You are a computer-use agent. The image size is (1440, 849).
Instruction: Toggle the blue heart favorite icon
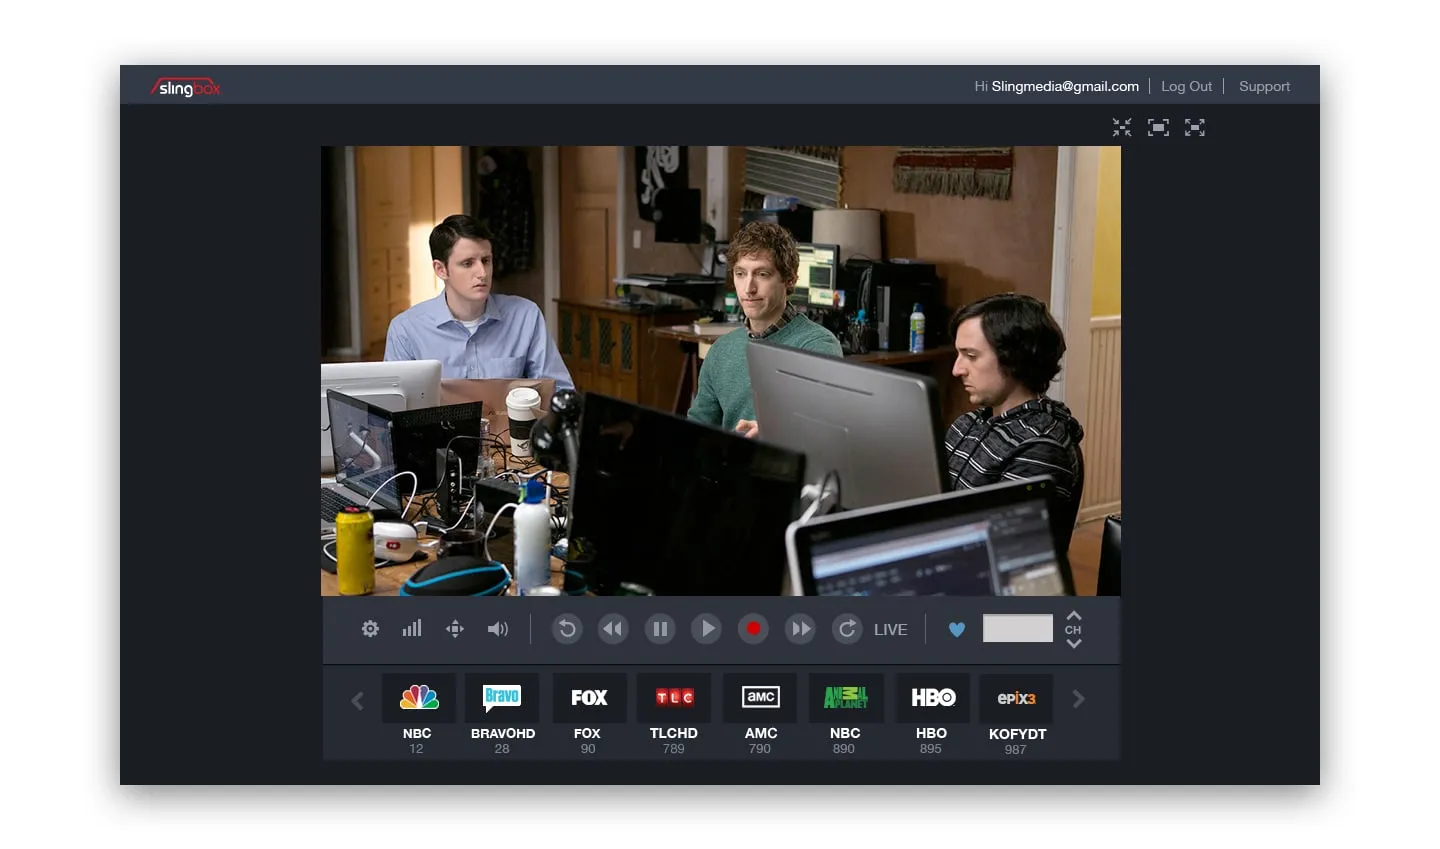tap(957, 630)
